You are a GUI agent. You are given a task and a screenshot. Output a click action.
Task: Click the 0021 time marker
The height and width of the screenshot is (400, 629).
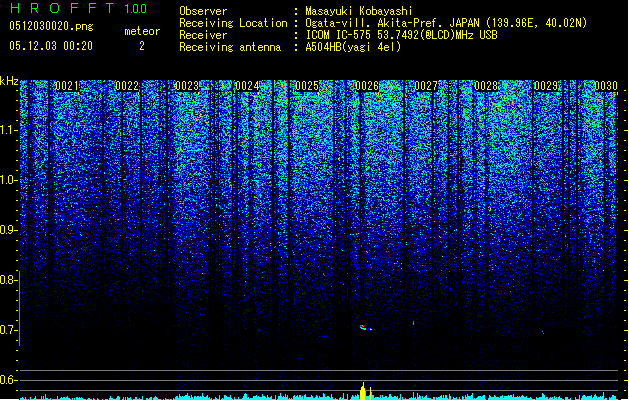coord(67,86)
